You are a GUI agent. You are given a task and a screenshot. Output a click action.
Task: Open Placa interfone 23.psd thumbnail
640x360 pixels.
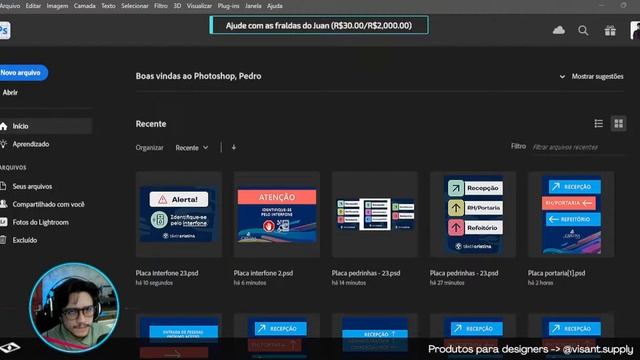[x=179, y=214]
